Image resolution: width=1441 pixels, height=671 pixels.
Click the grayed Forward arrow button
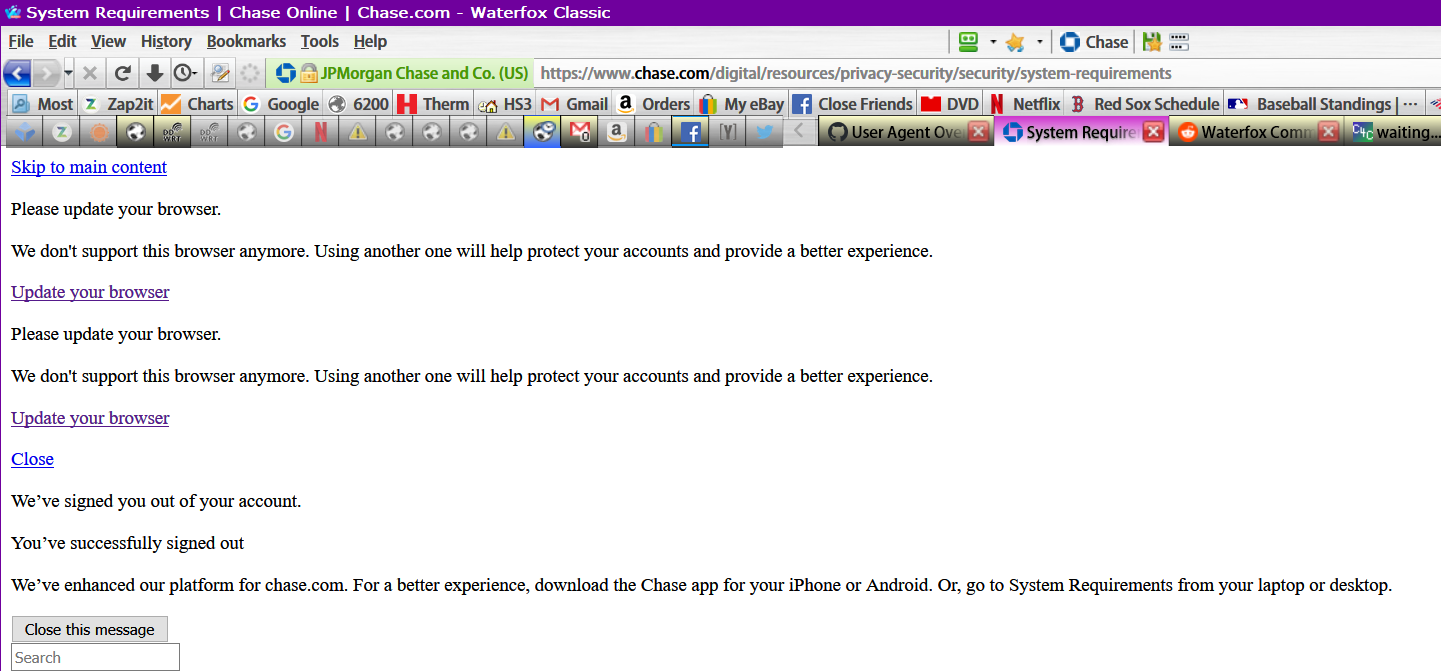click(x=46, y=73)
